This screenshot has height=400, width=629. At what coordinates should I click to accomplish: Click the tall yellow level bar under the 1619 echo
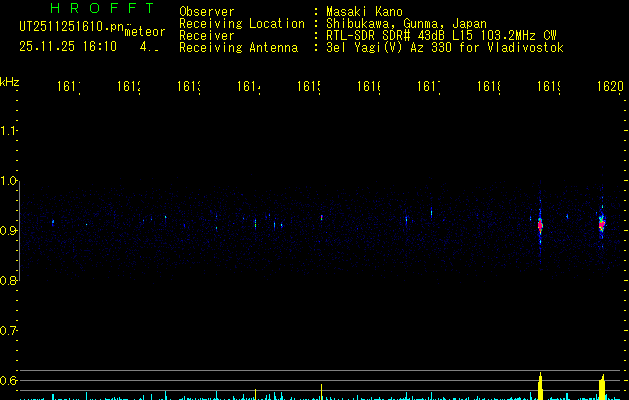[x=540, y=386]
